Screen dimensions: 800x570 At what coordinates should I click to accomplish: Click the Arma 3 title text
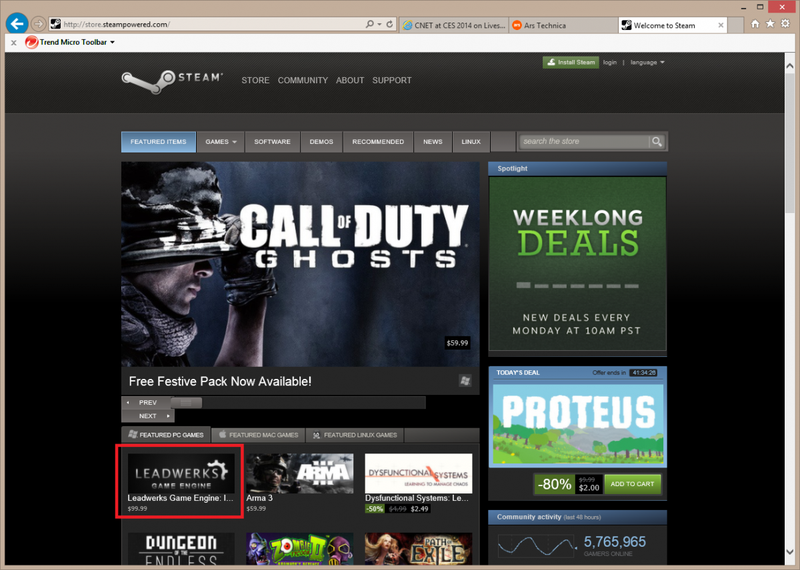259,498
